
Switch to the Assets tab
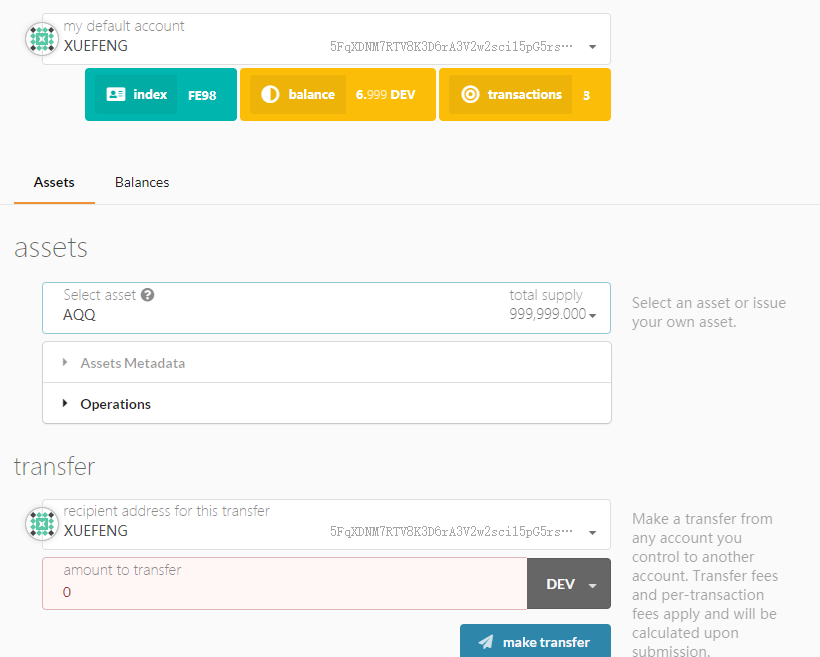(x=54, y=182)
